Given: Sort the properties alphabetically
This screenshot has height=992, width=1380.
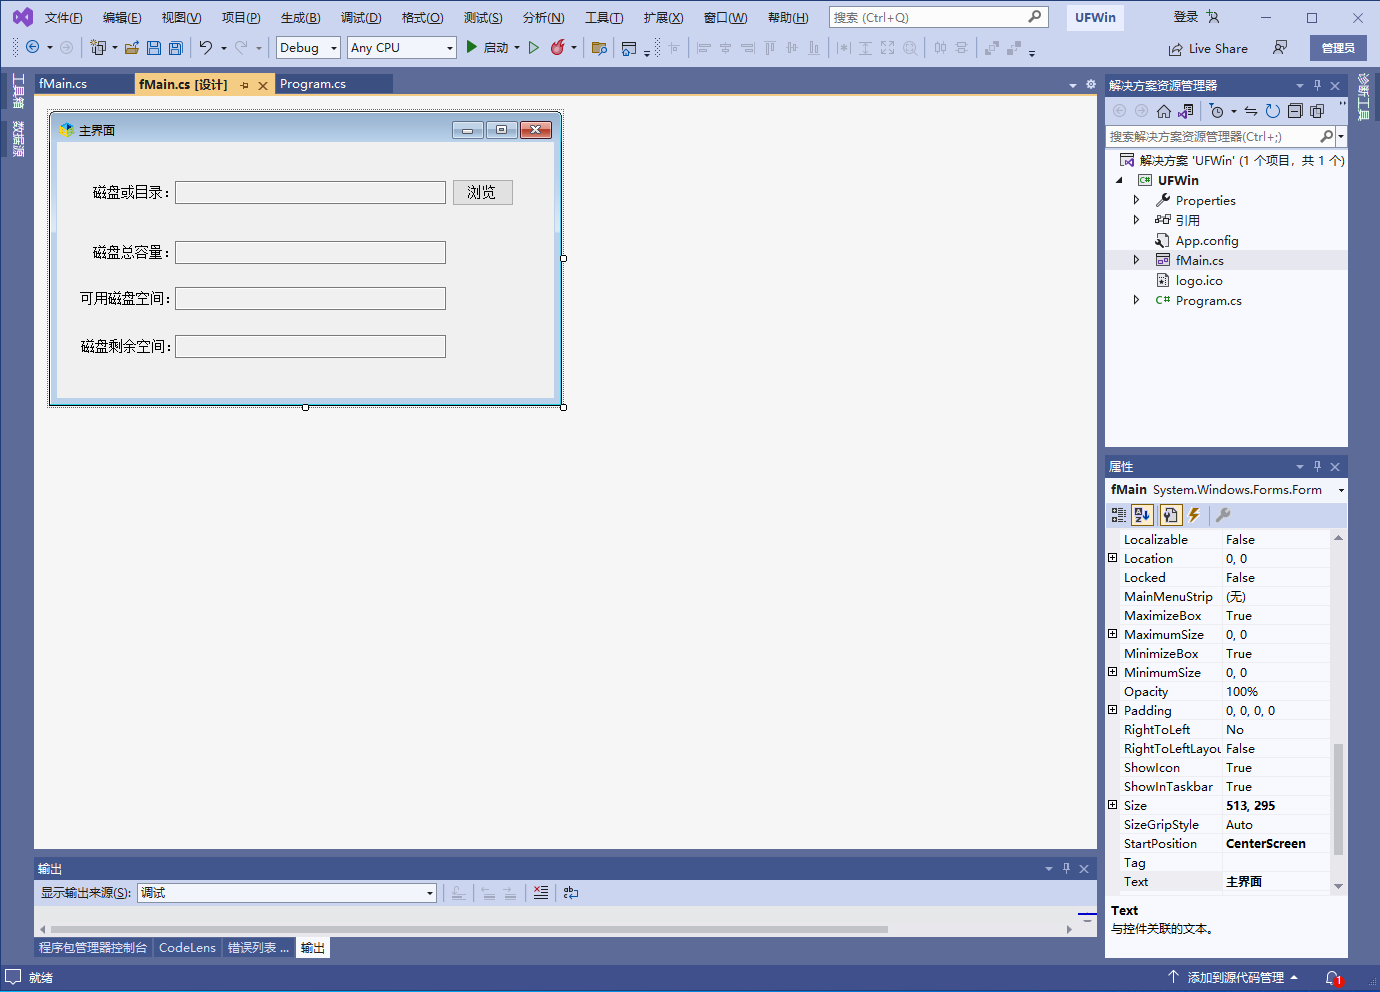Looking at the screenshot, I should coord(1143,515).
